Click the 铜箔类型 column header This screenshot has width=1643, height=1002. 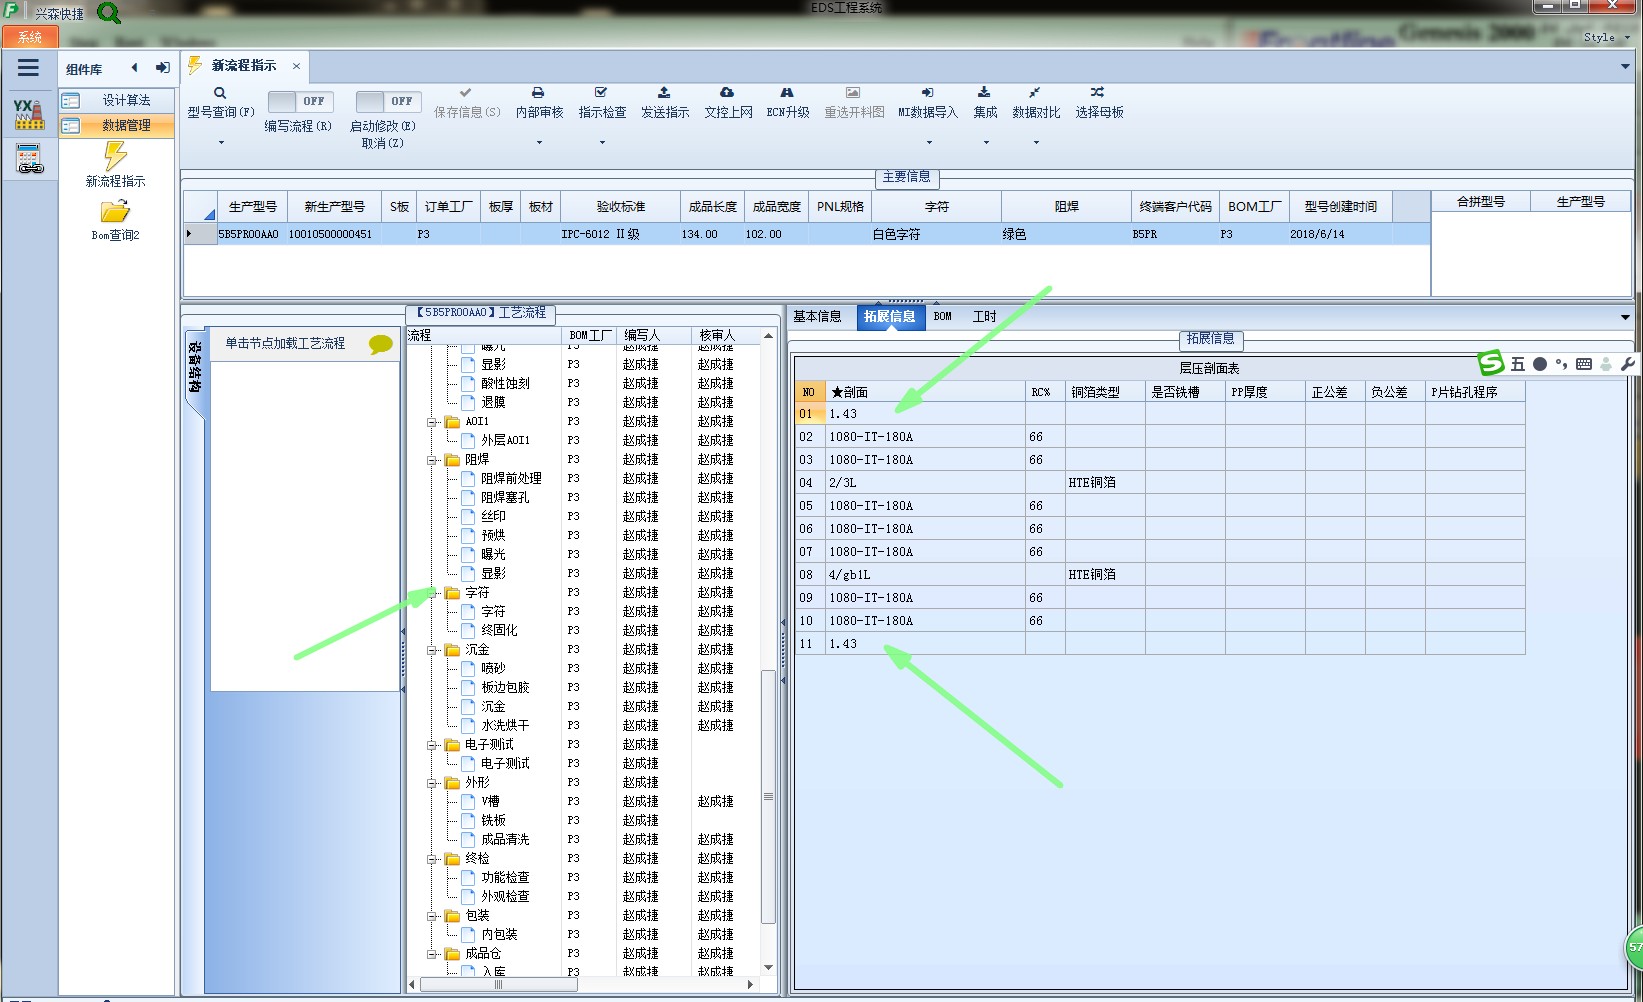(x=1105, y=392)
